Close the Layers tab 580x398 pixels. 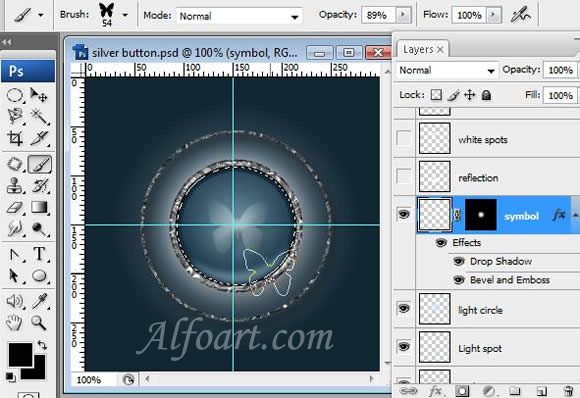pos(440,50)
